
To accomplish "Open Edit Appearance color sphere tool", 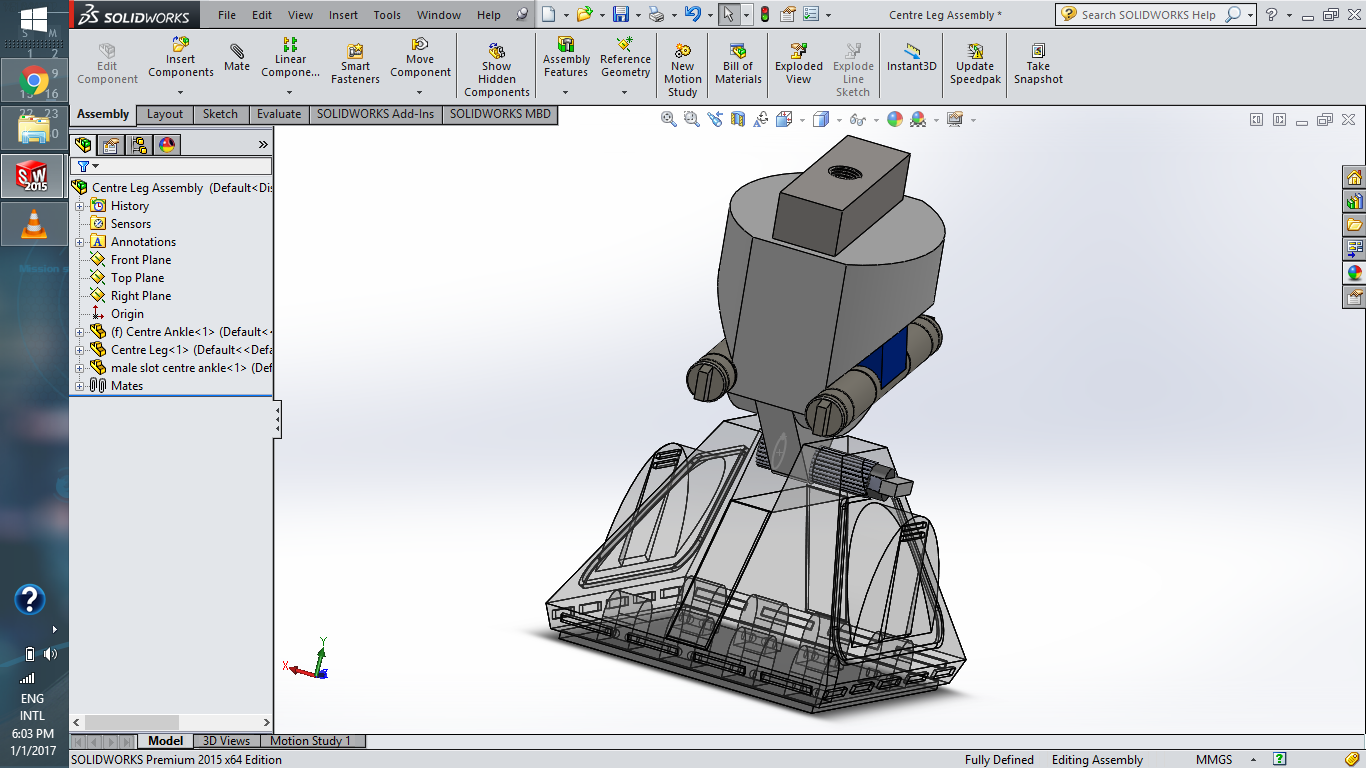I will [x=893, y=119].
